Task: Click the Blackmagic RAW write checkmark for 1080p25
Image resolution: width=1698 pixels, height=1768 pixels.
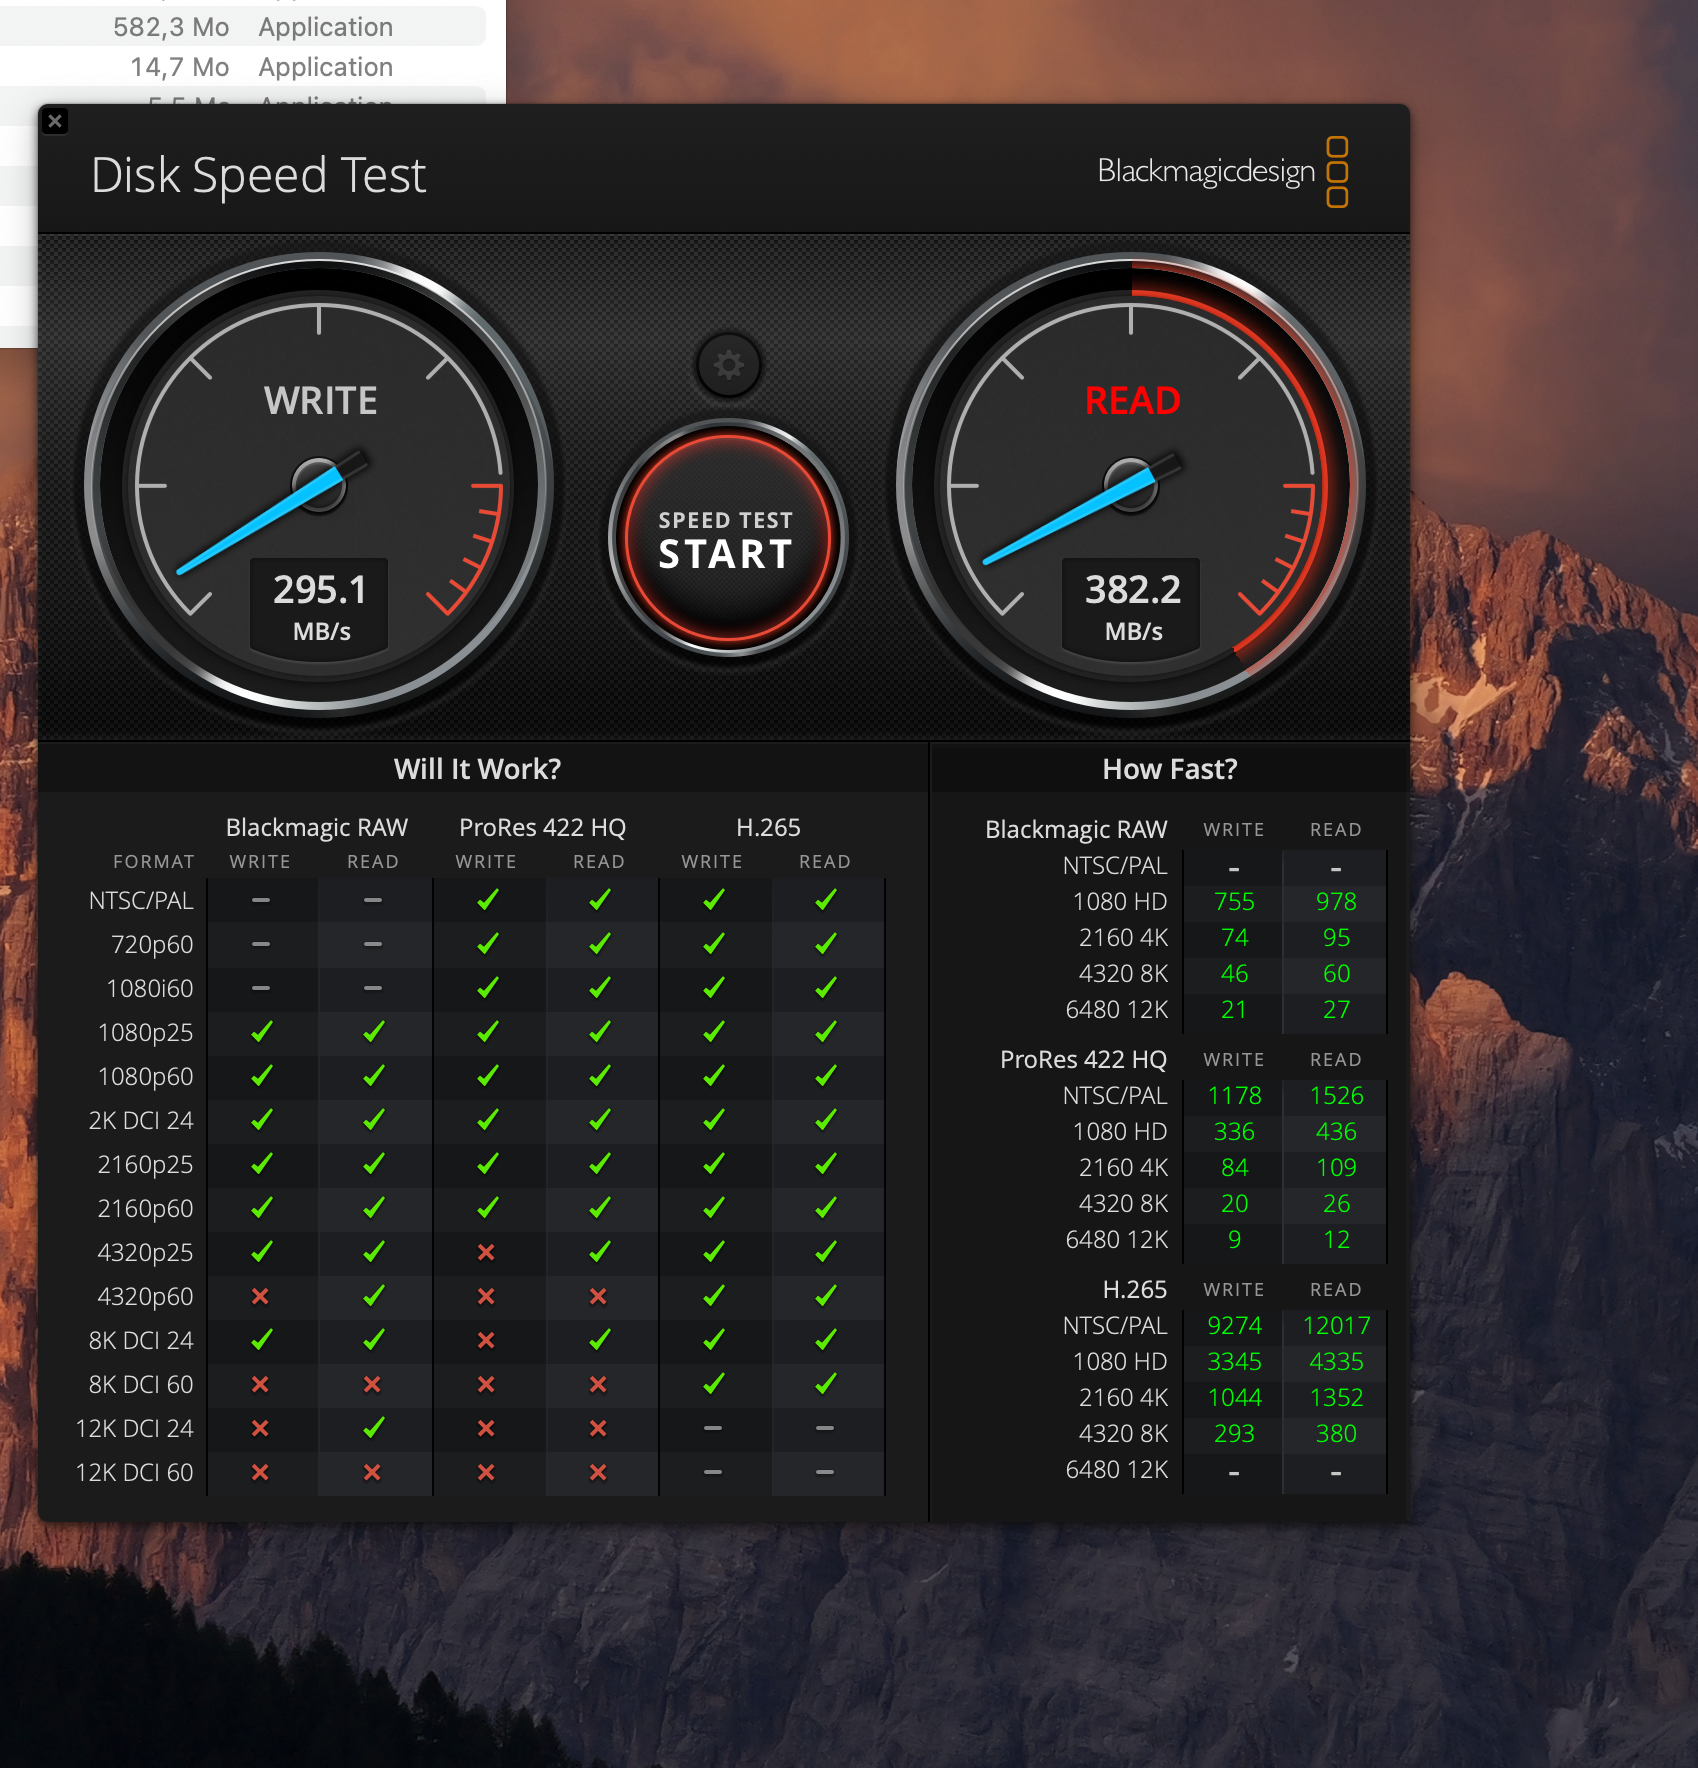Action: [261, 1032]
